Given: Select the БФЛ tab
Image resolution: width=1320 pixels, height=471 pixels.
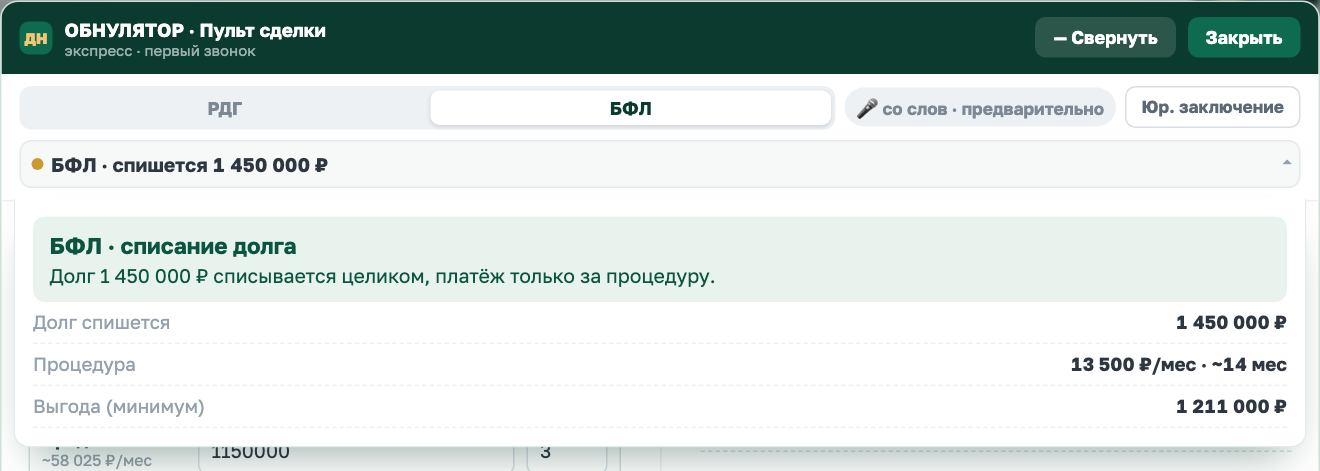Looking at the screenshot, I should (x=631, y=108).
